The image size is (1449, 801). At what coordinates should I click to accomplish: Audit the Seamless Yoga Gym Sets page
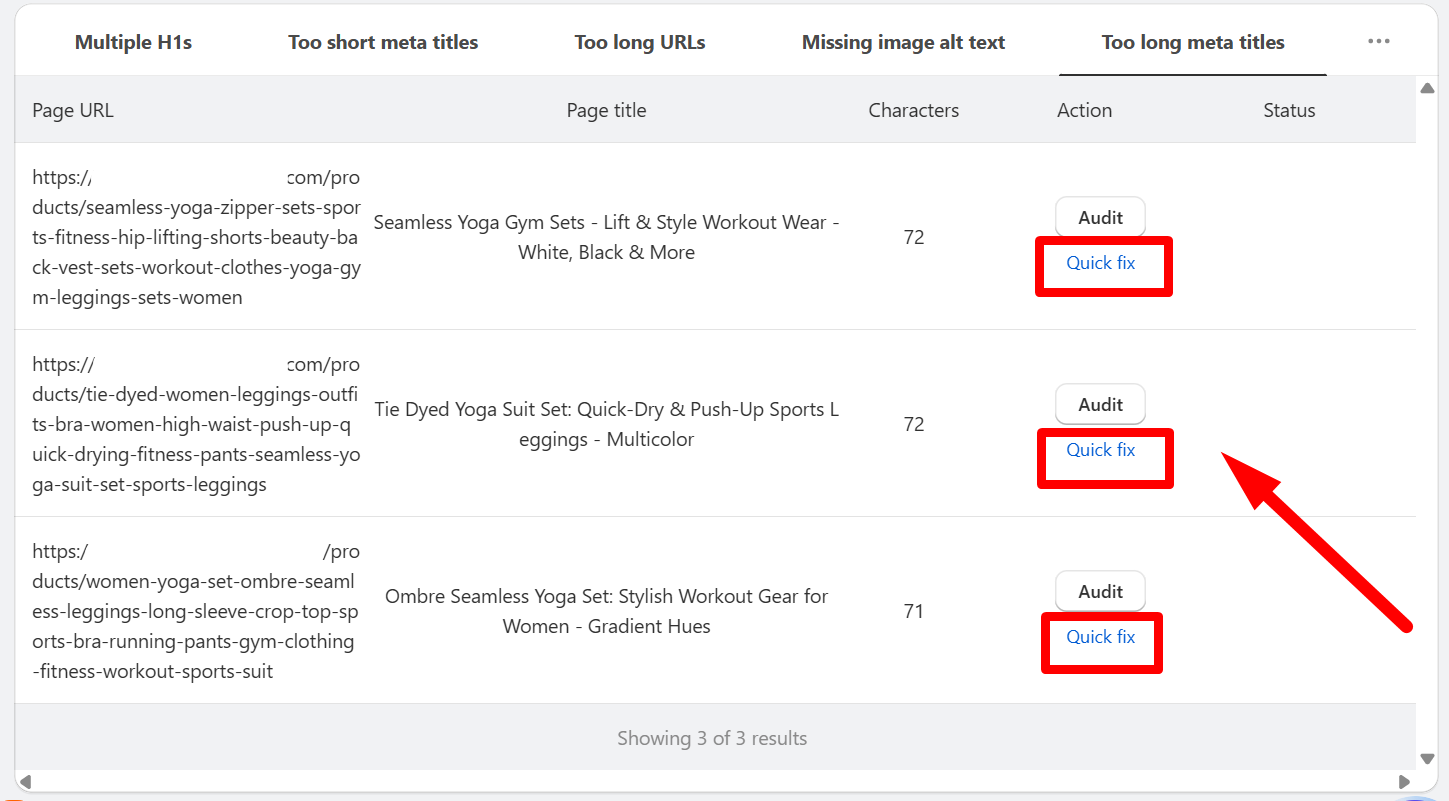click(1100, 217)
